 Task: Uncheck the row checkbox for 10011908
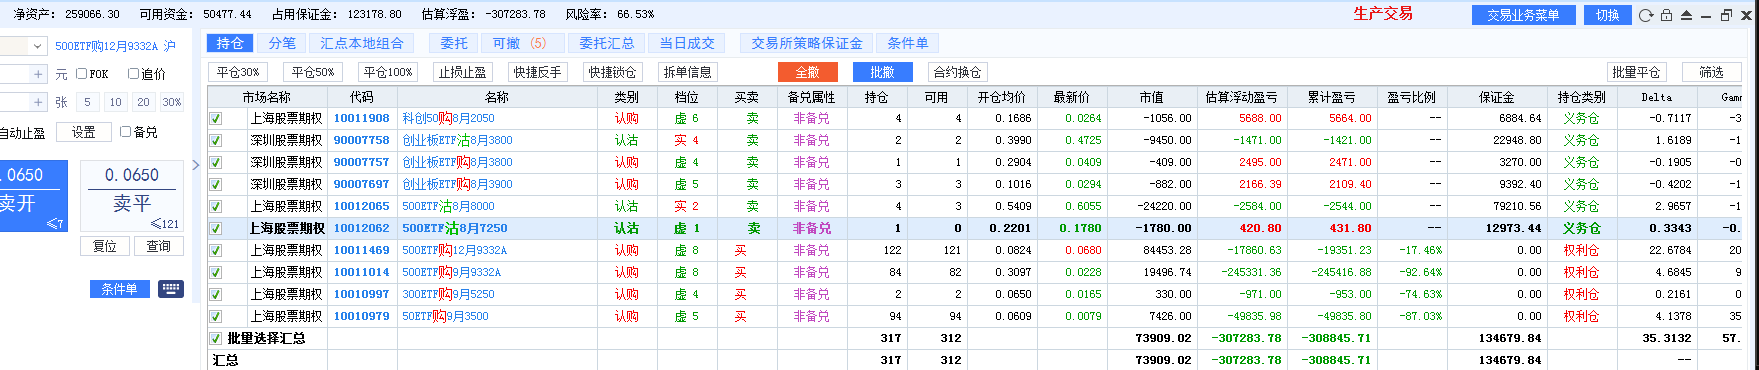tap(215, 118)
